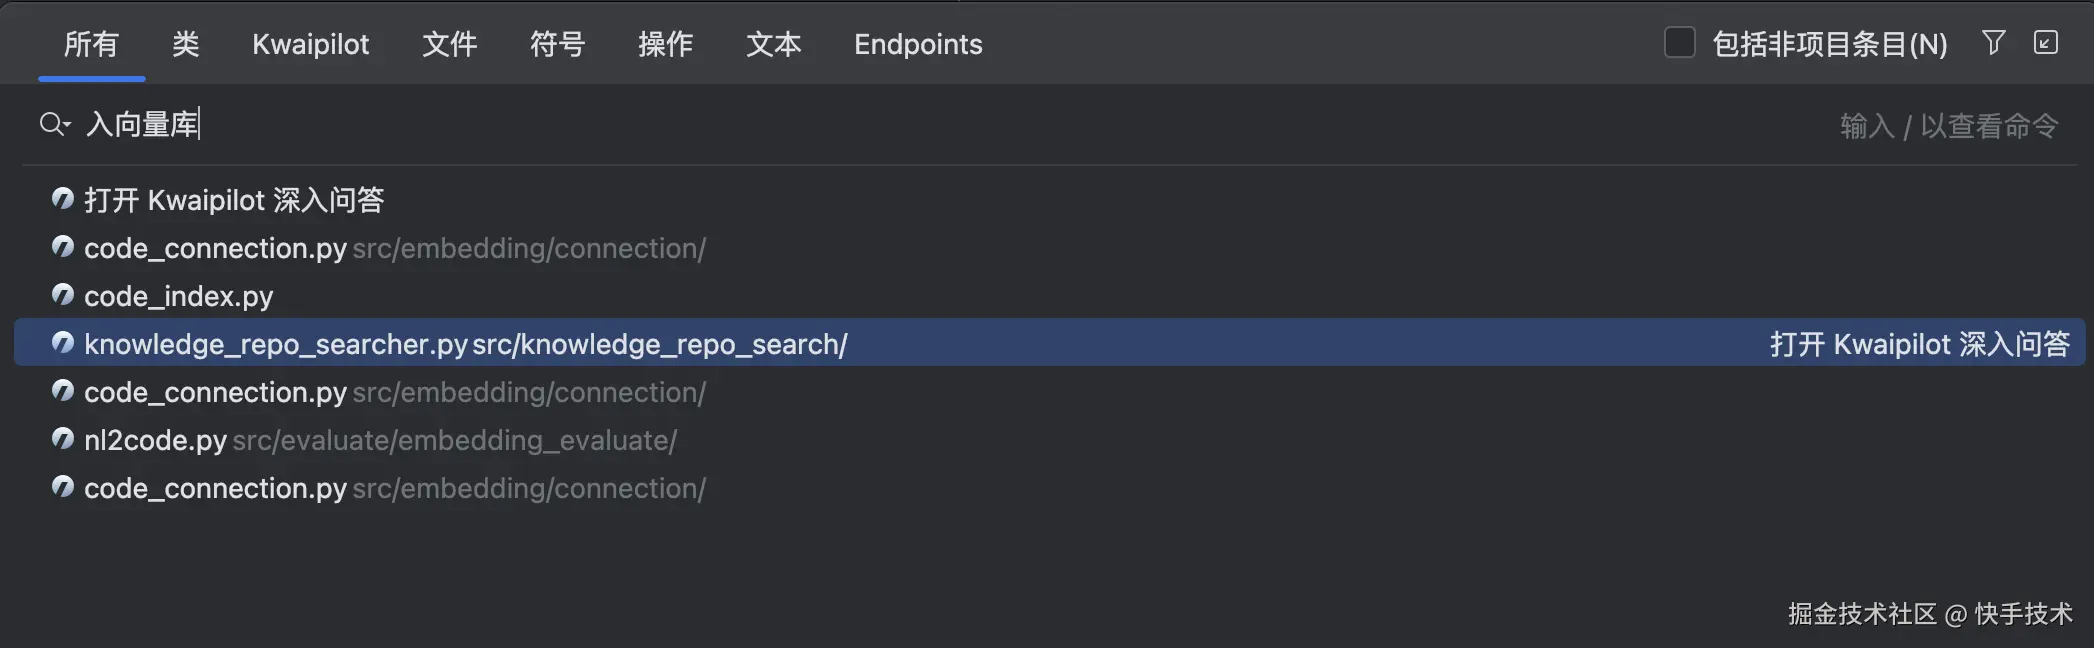Select the 符号 tab
Viewport: 2094px width, 648px height.
click(557, 44)
